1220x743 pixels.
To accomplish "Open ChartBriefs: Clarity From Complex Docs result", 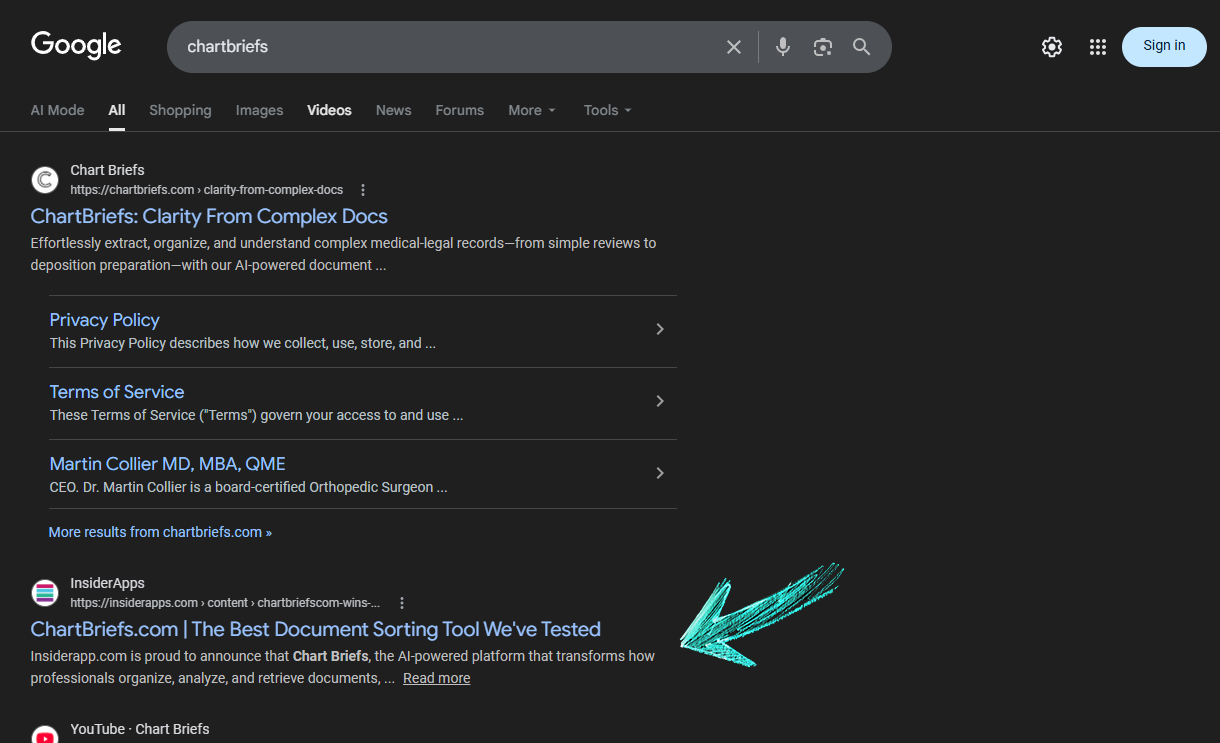I will tap(209, 216).
